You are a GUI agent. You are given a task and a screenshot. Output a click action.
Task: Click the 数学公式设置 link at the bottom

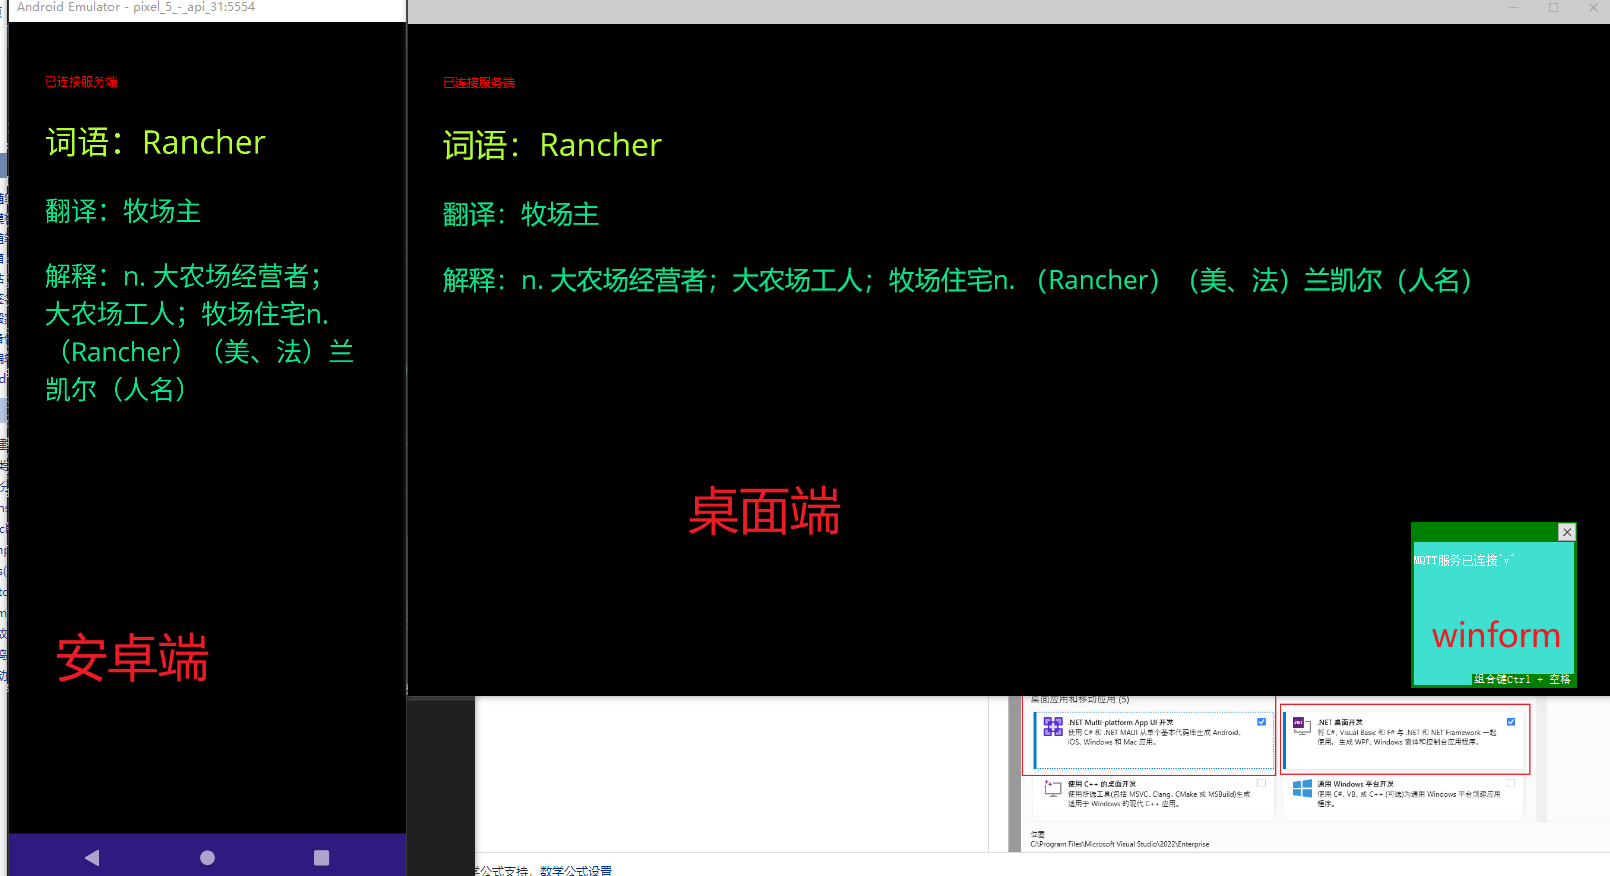tap(576, 870)
